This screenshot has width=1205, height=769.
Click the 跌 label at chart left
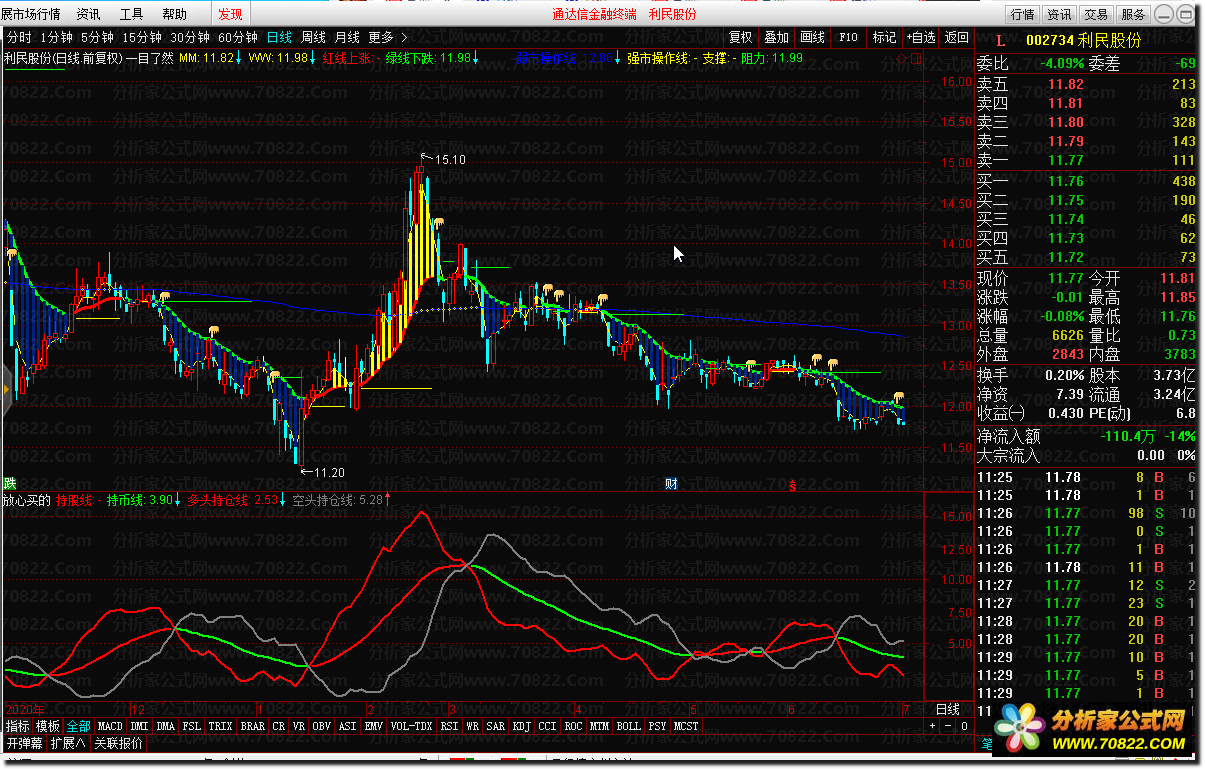[10, 484]
